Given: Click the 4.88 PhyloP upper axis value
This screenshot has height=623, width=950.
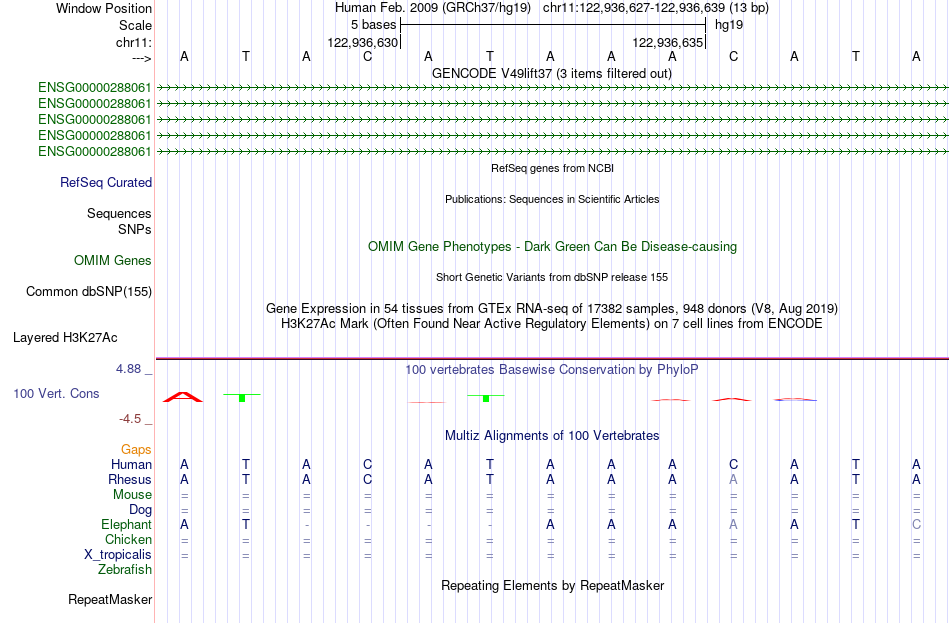Looking at the screenshot, I should click(x=128, y=368).
